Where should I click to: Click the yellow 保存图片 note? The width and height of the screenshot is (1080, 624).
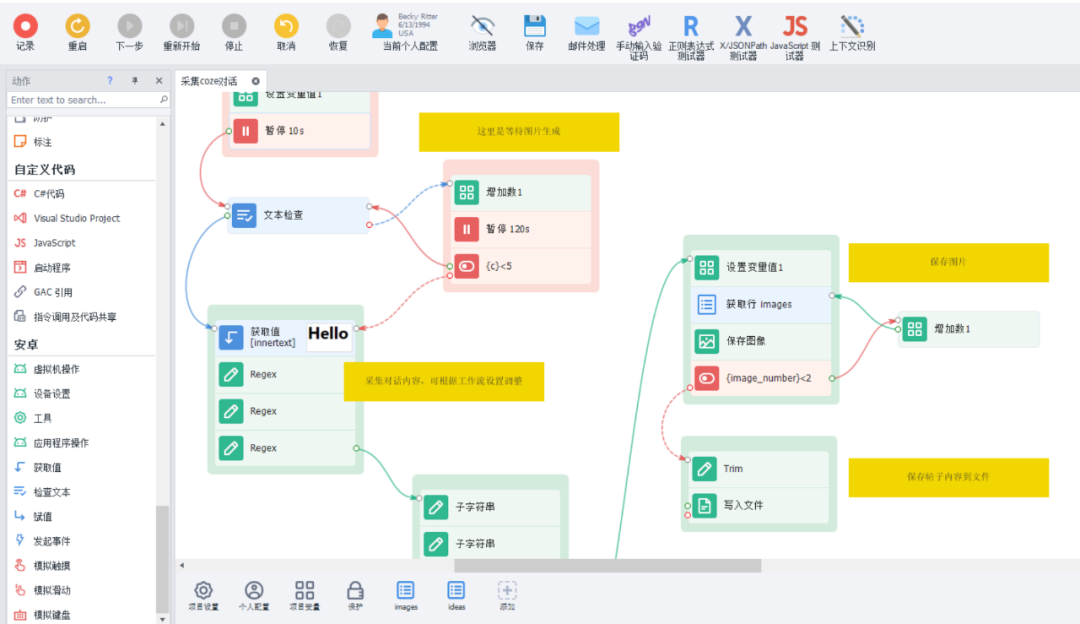[948, 262]
